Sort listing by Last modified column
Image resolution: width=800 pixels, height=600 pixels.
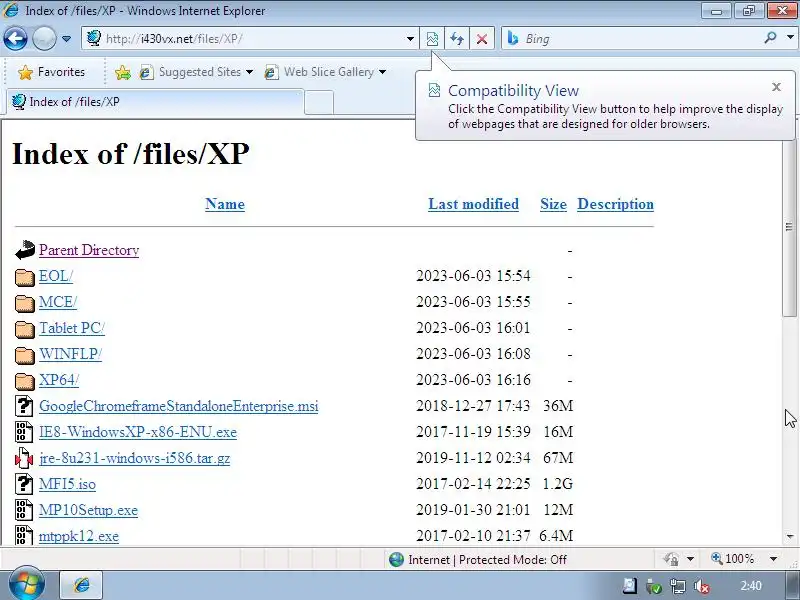point(473,204)
